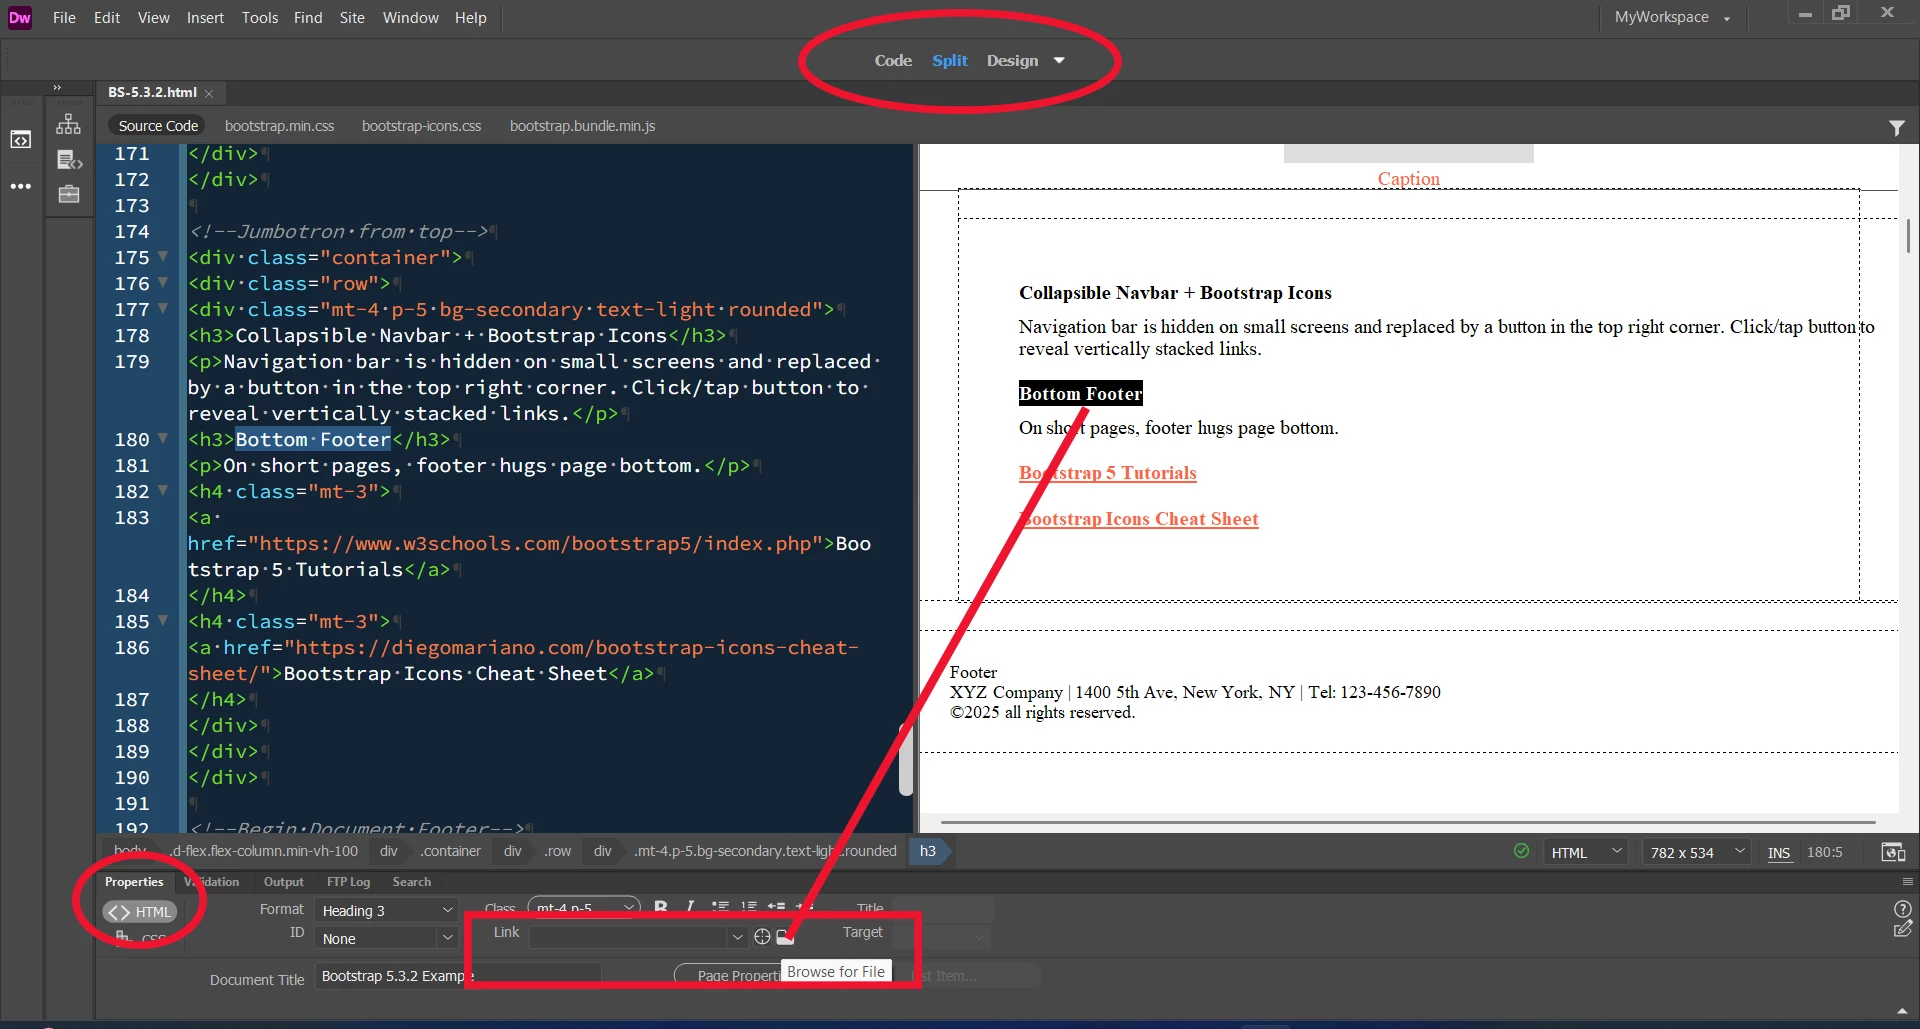The image size is (1920, 1029).
Task: Click the green no-errors check icon
Action: pos(1521,851)
